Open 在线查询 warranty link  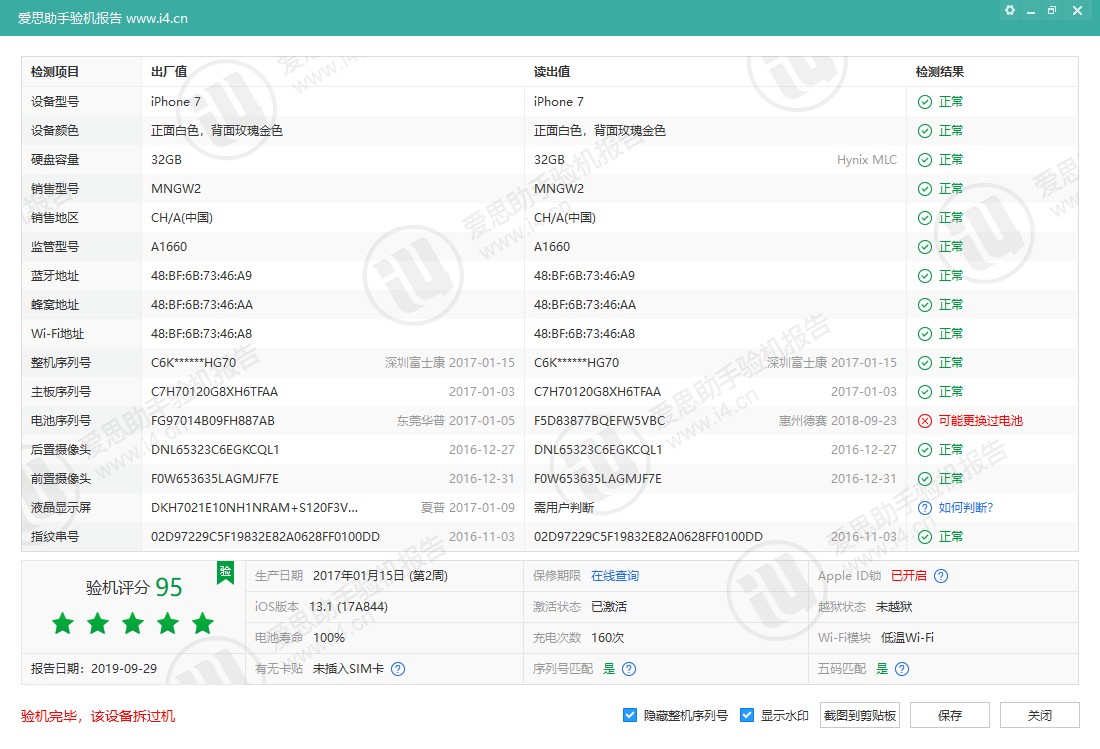click(615, 576)
